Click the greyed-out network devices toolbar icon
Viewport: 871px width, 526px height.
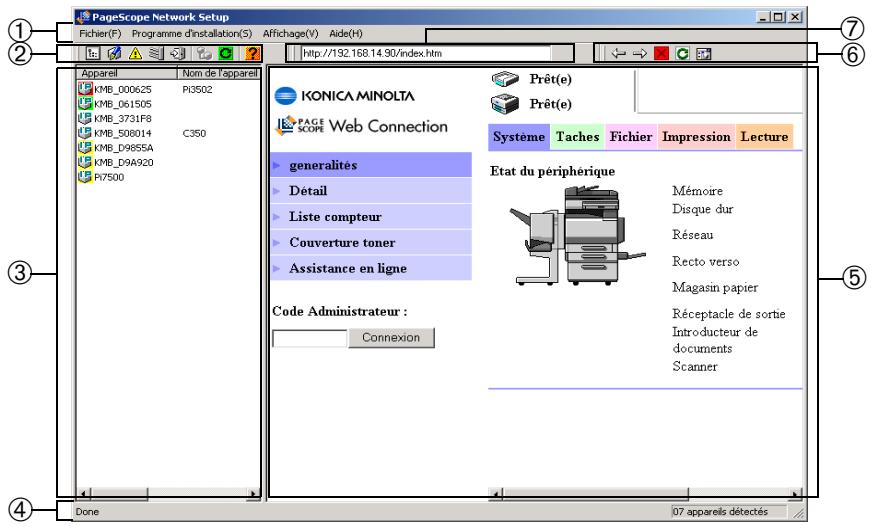(x=204, y=53)
